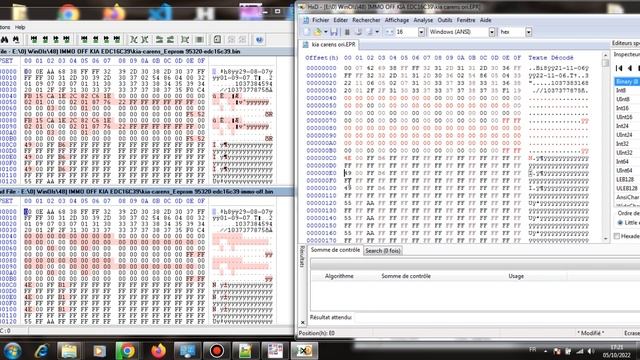Image resolution: width=640 pixels, height=360 pixels.
Task: Click the Find Next binoculars icon with arrow
Action: (x=16, y=40)
